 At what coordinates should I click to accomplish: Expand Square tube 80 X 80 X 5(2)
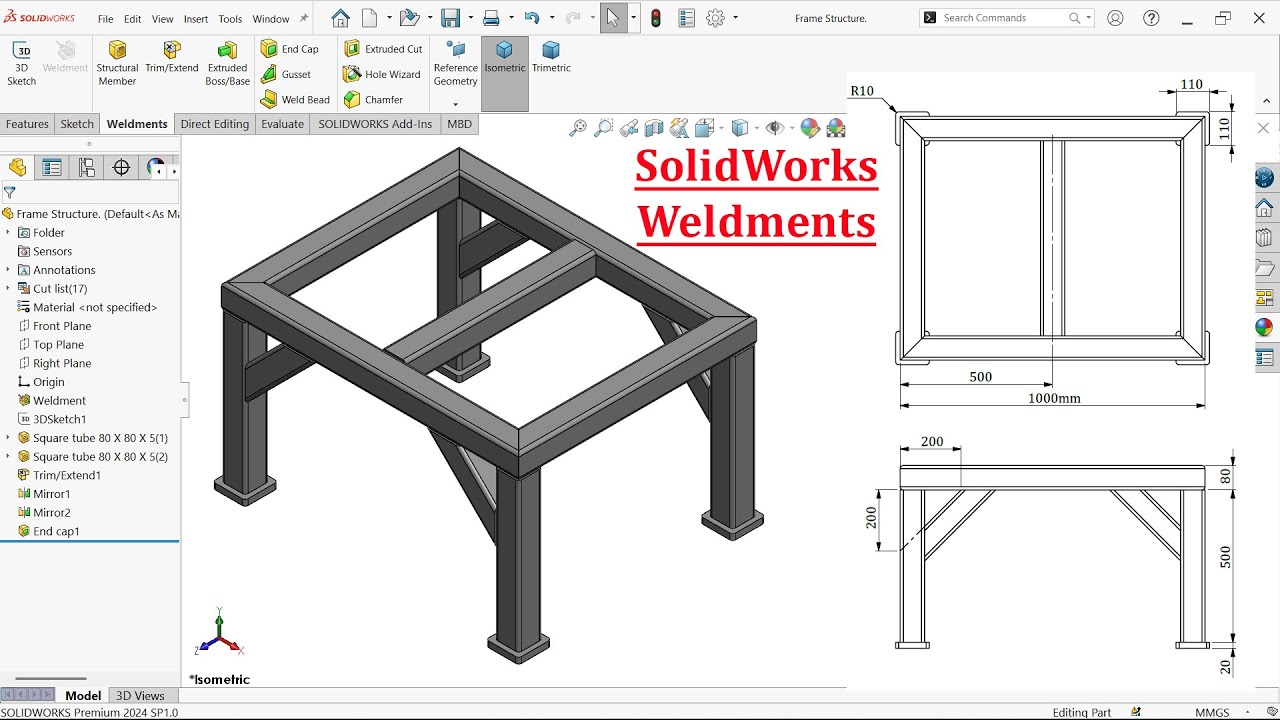click(x=8, y=457)
